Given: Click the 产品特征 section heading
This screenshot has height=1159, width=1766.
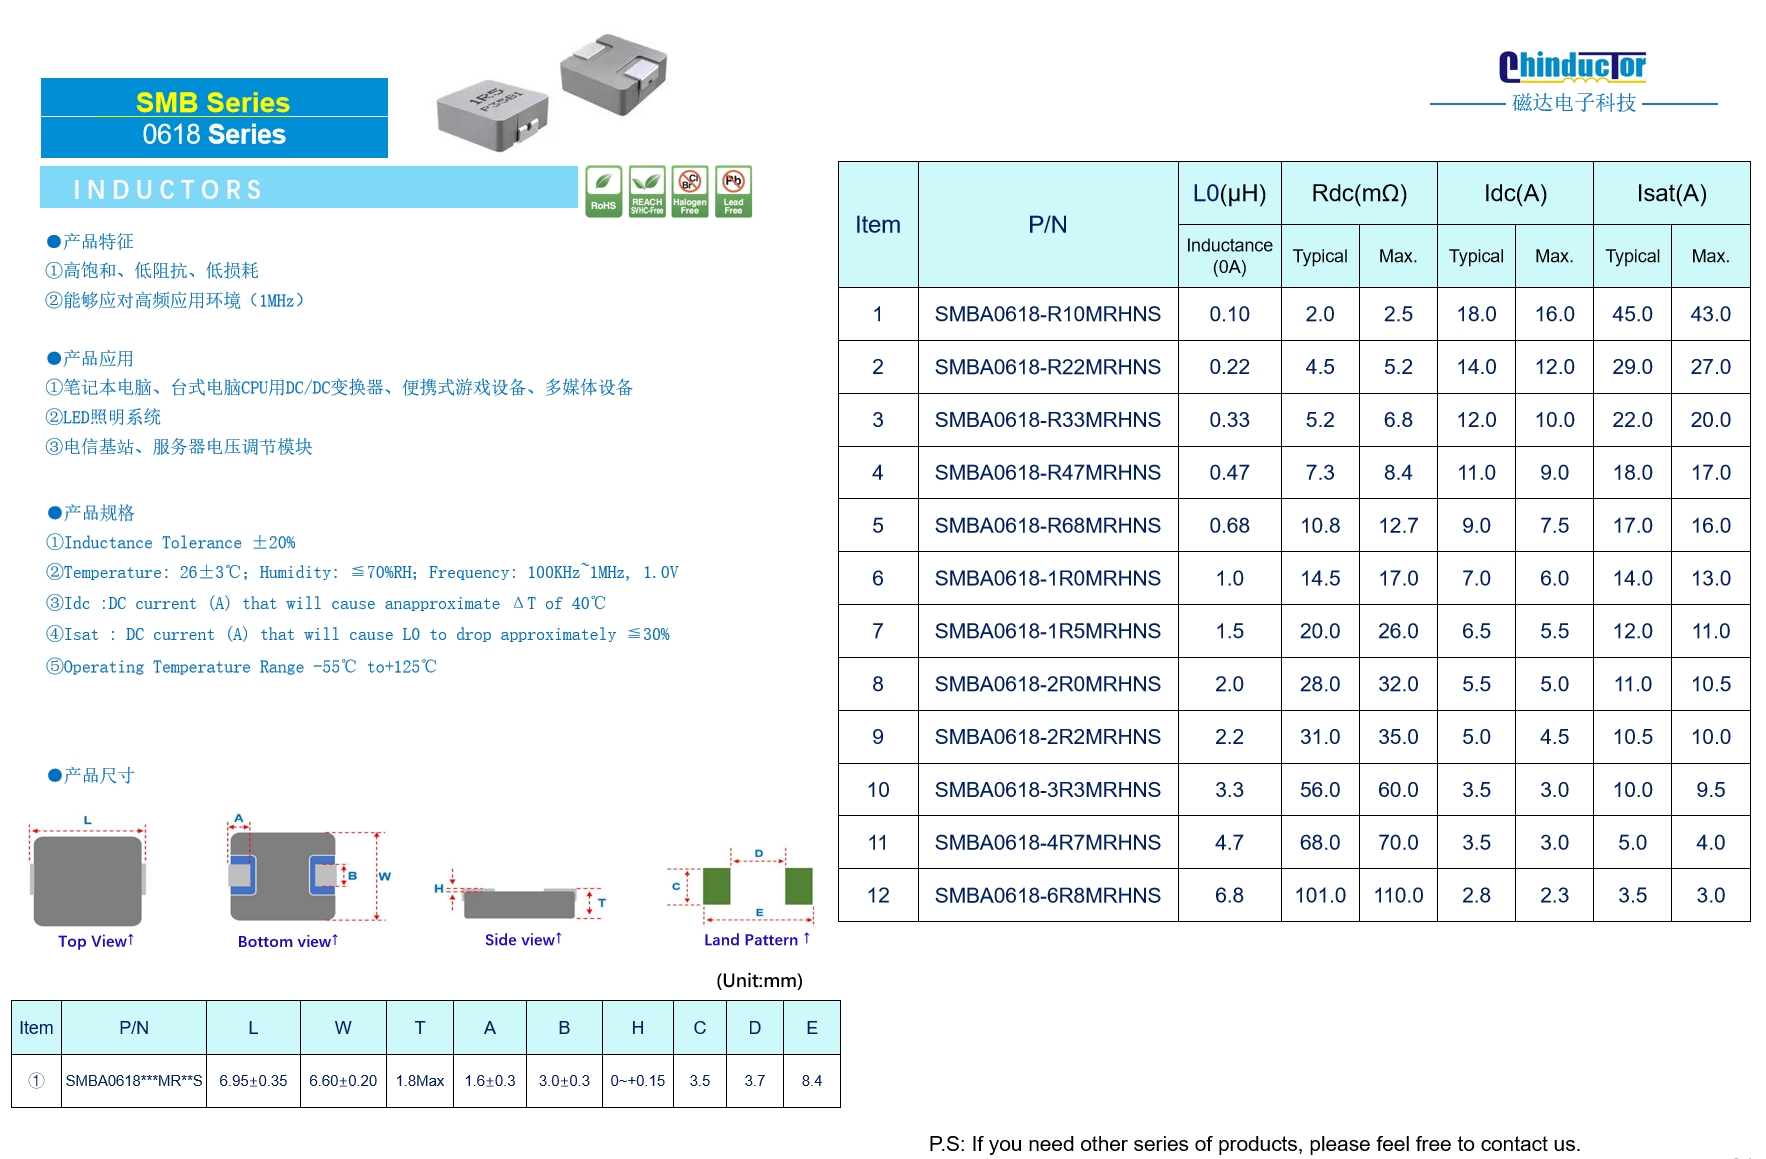Looking at the screenshot, I should (90, 242).
